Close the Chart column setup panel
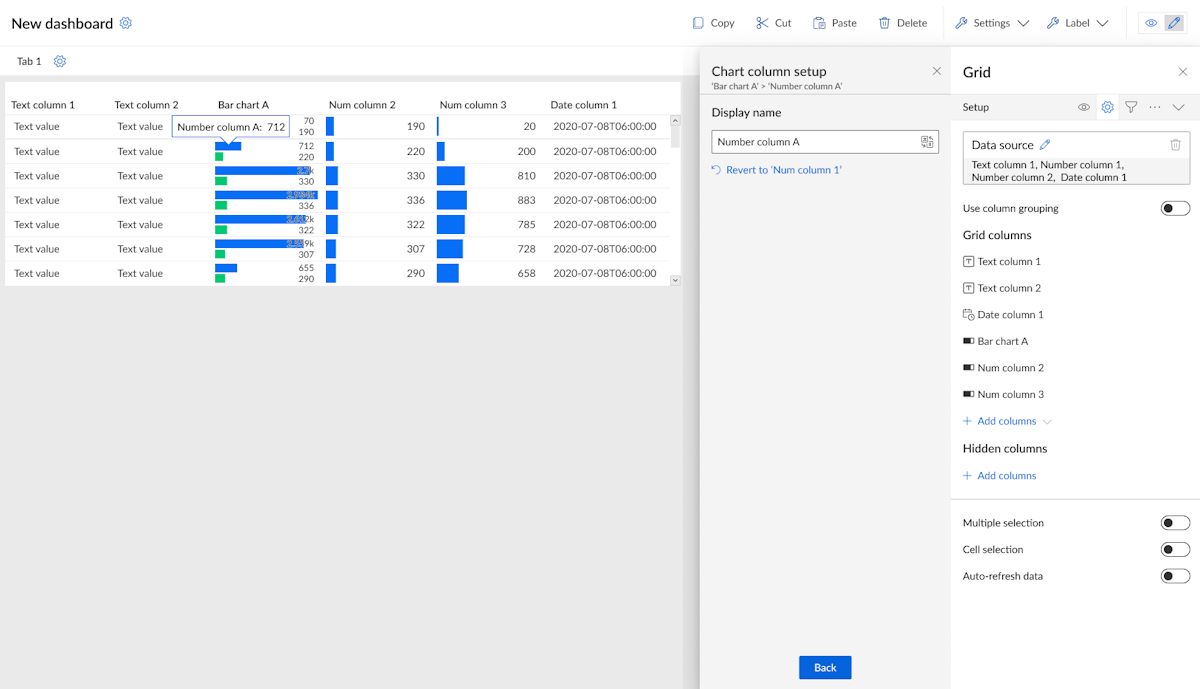Image resolution: width=1200 pixels, height=689 pixels. 937,71
